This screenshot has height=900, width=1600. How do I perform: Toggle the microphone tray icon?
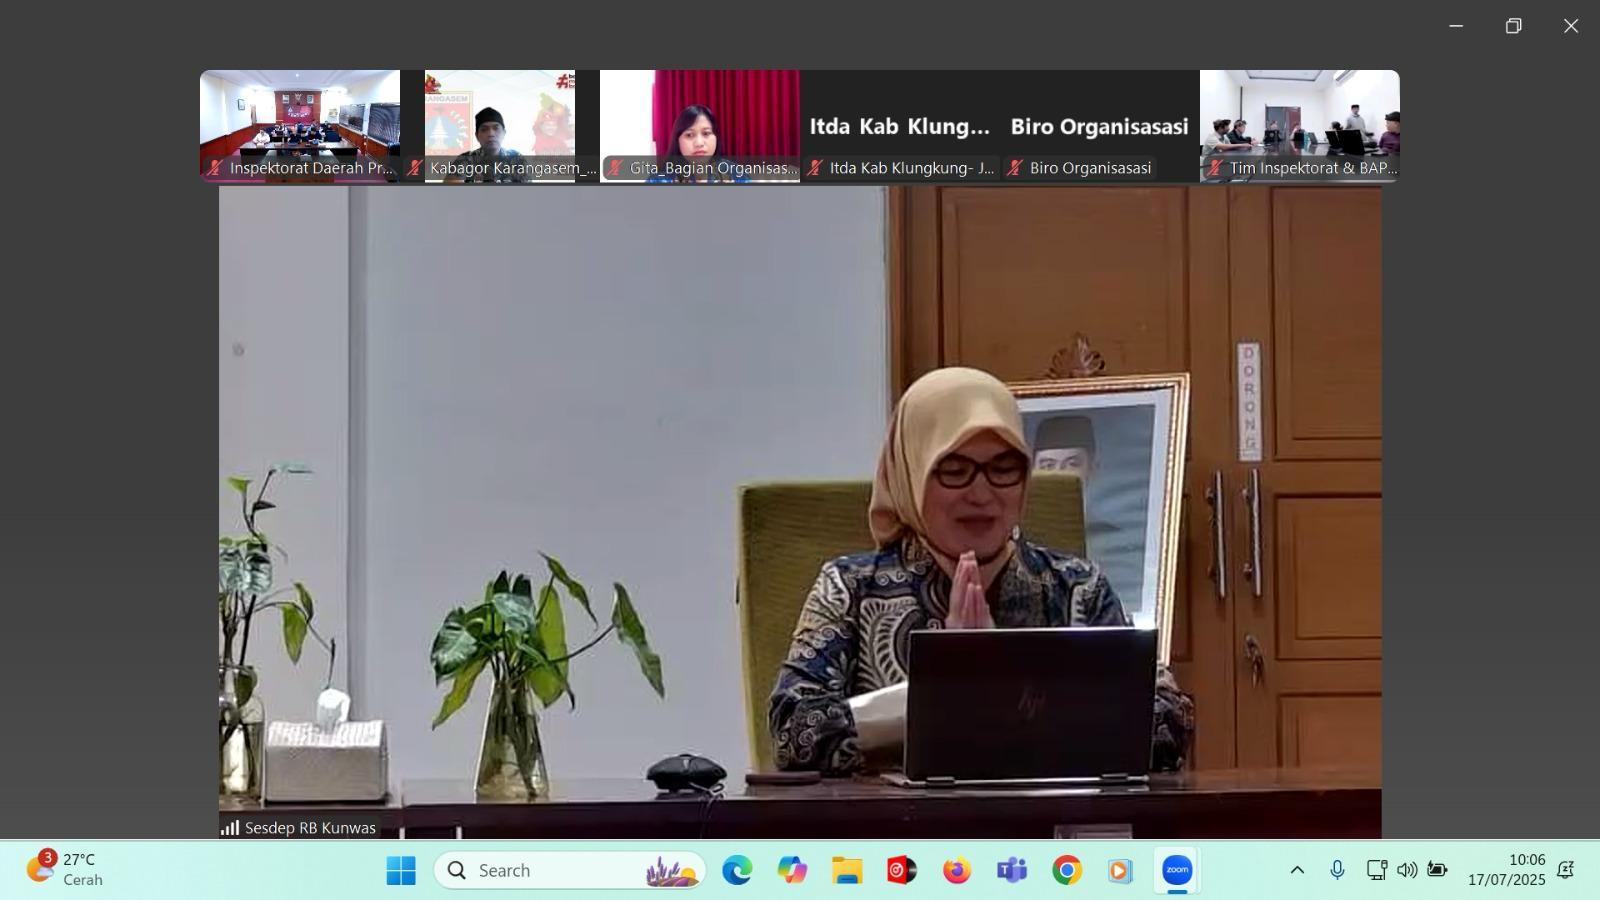tap(1337, 870)
